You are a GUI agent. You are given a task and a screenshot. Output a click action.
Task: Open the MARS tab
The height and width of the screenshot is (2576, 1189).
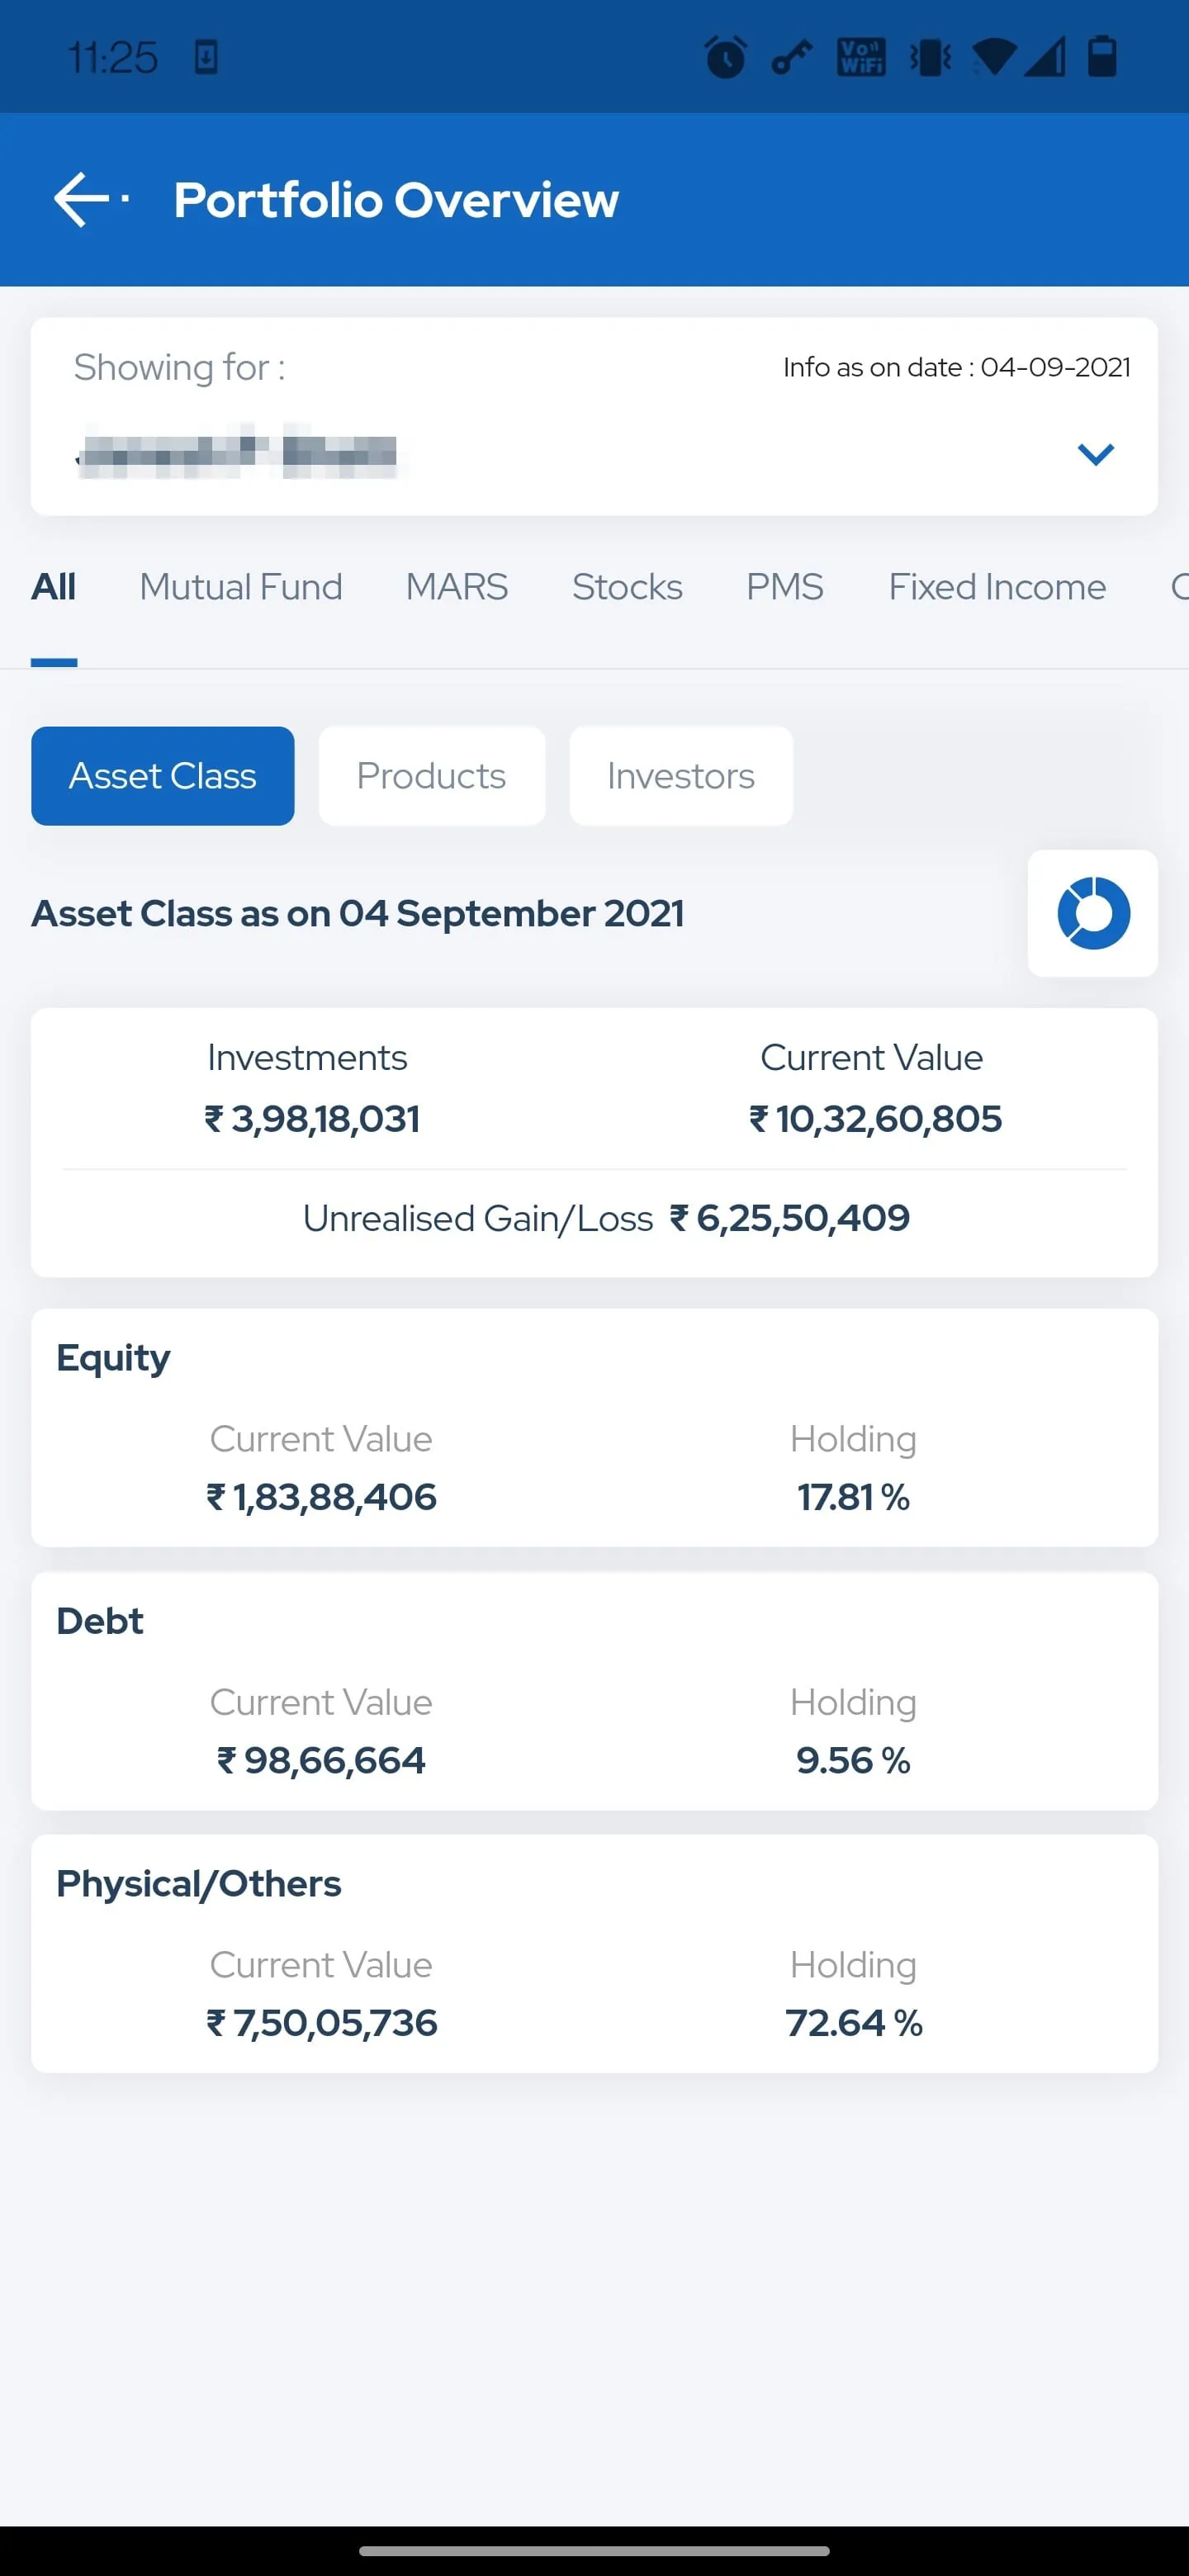[457, 587]
